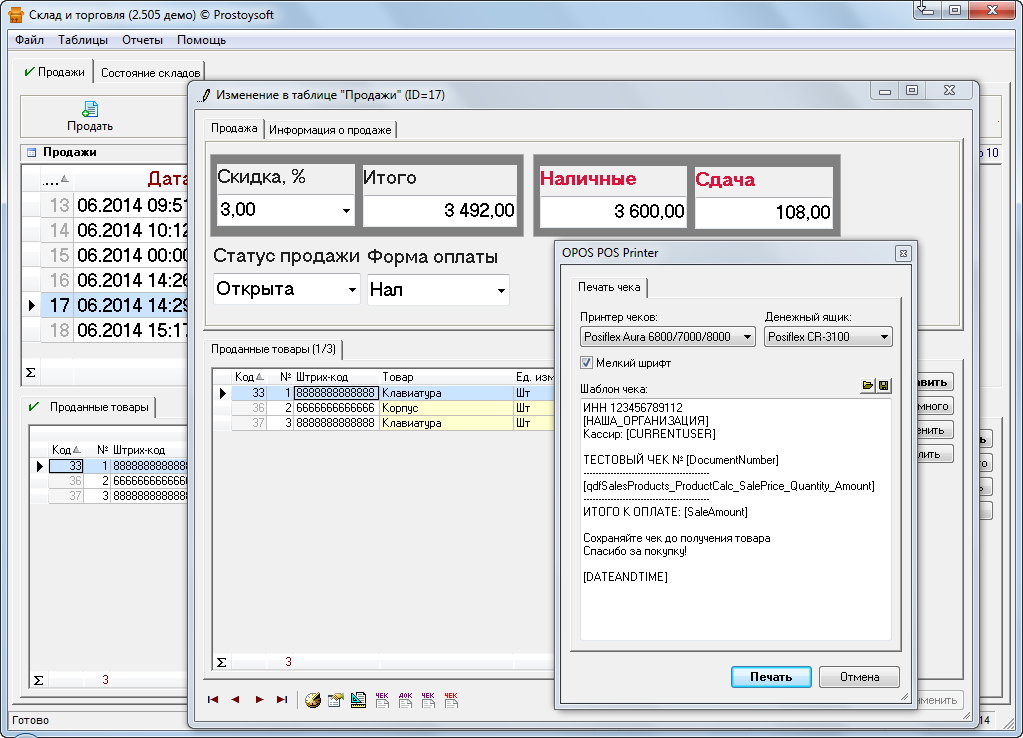This screenshot has height=738, width=1023.
Task: Click the Наличные amount field
Action: pyautogui.click(x=614, y=211)
